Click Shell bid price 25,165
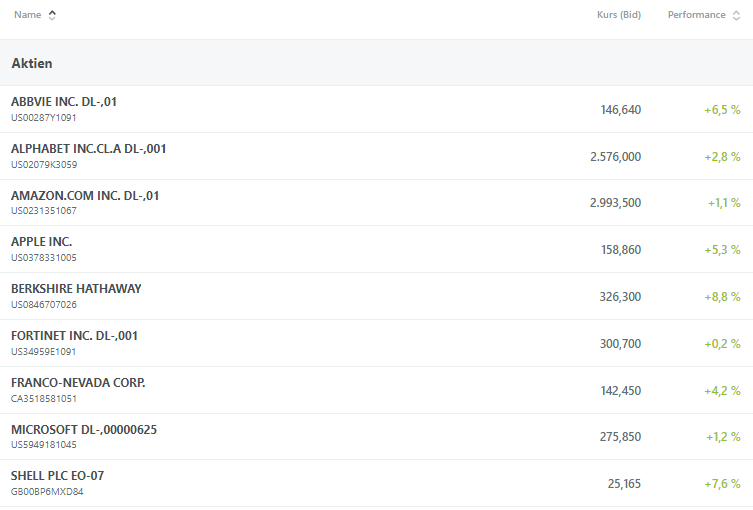 (x=624, y=484)
